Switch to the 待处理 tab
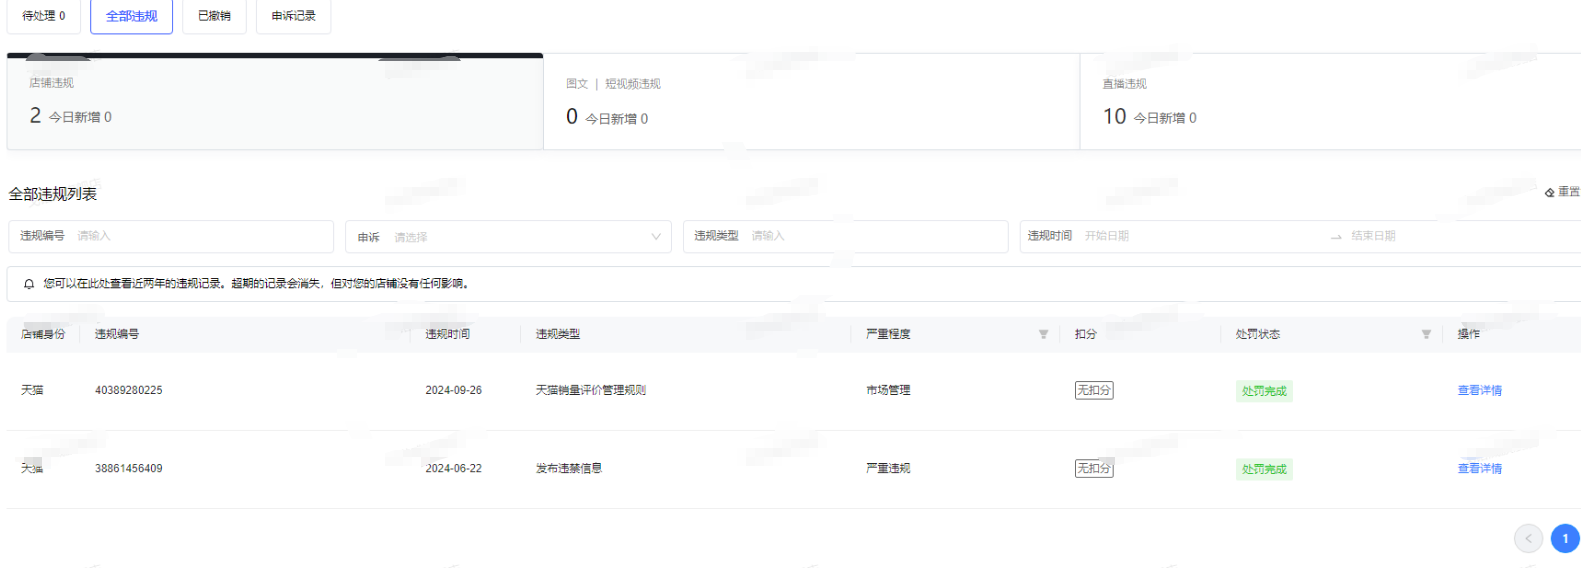The width and height of the screenshot is (1581, 577). click(43, 16)
